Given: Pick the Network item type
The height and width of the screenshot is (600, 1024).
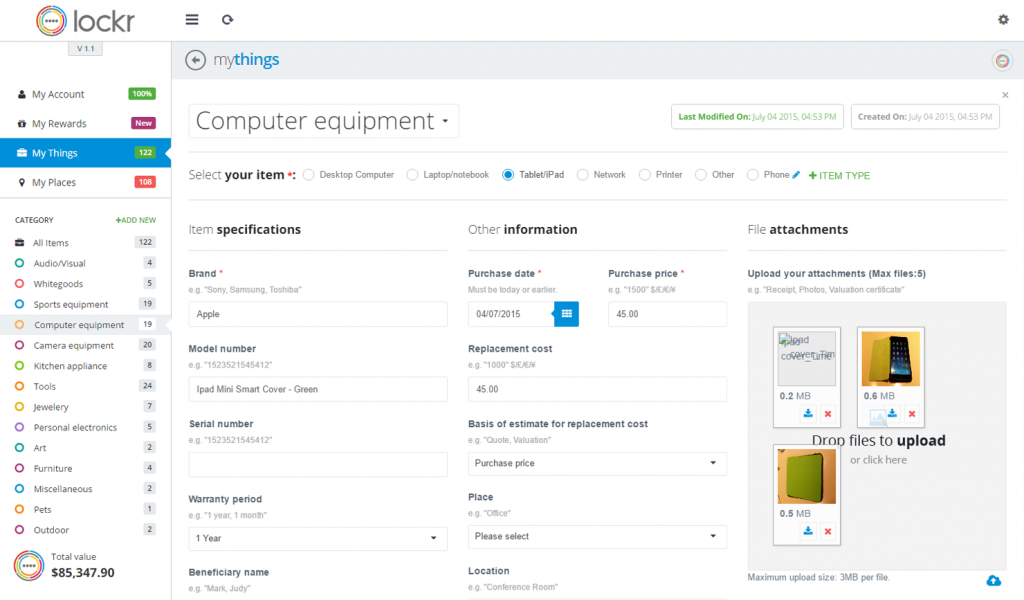Looking at the screenshot, I should click(583, 175).
